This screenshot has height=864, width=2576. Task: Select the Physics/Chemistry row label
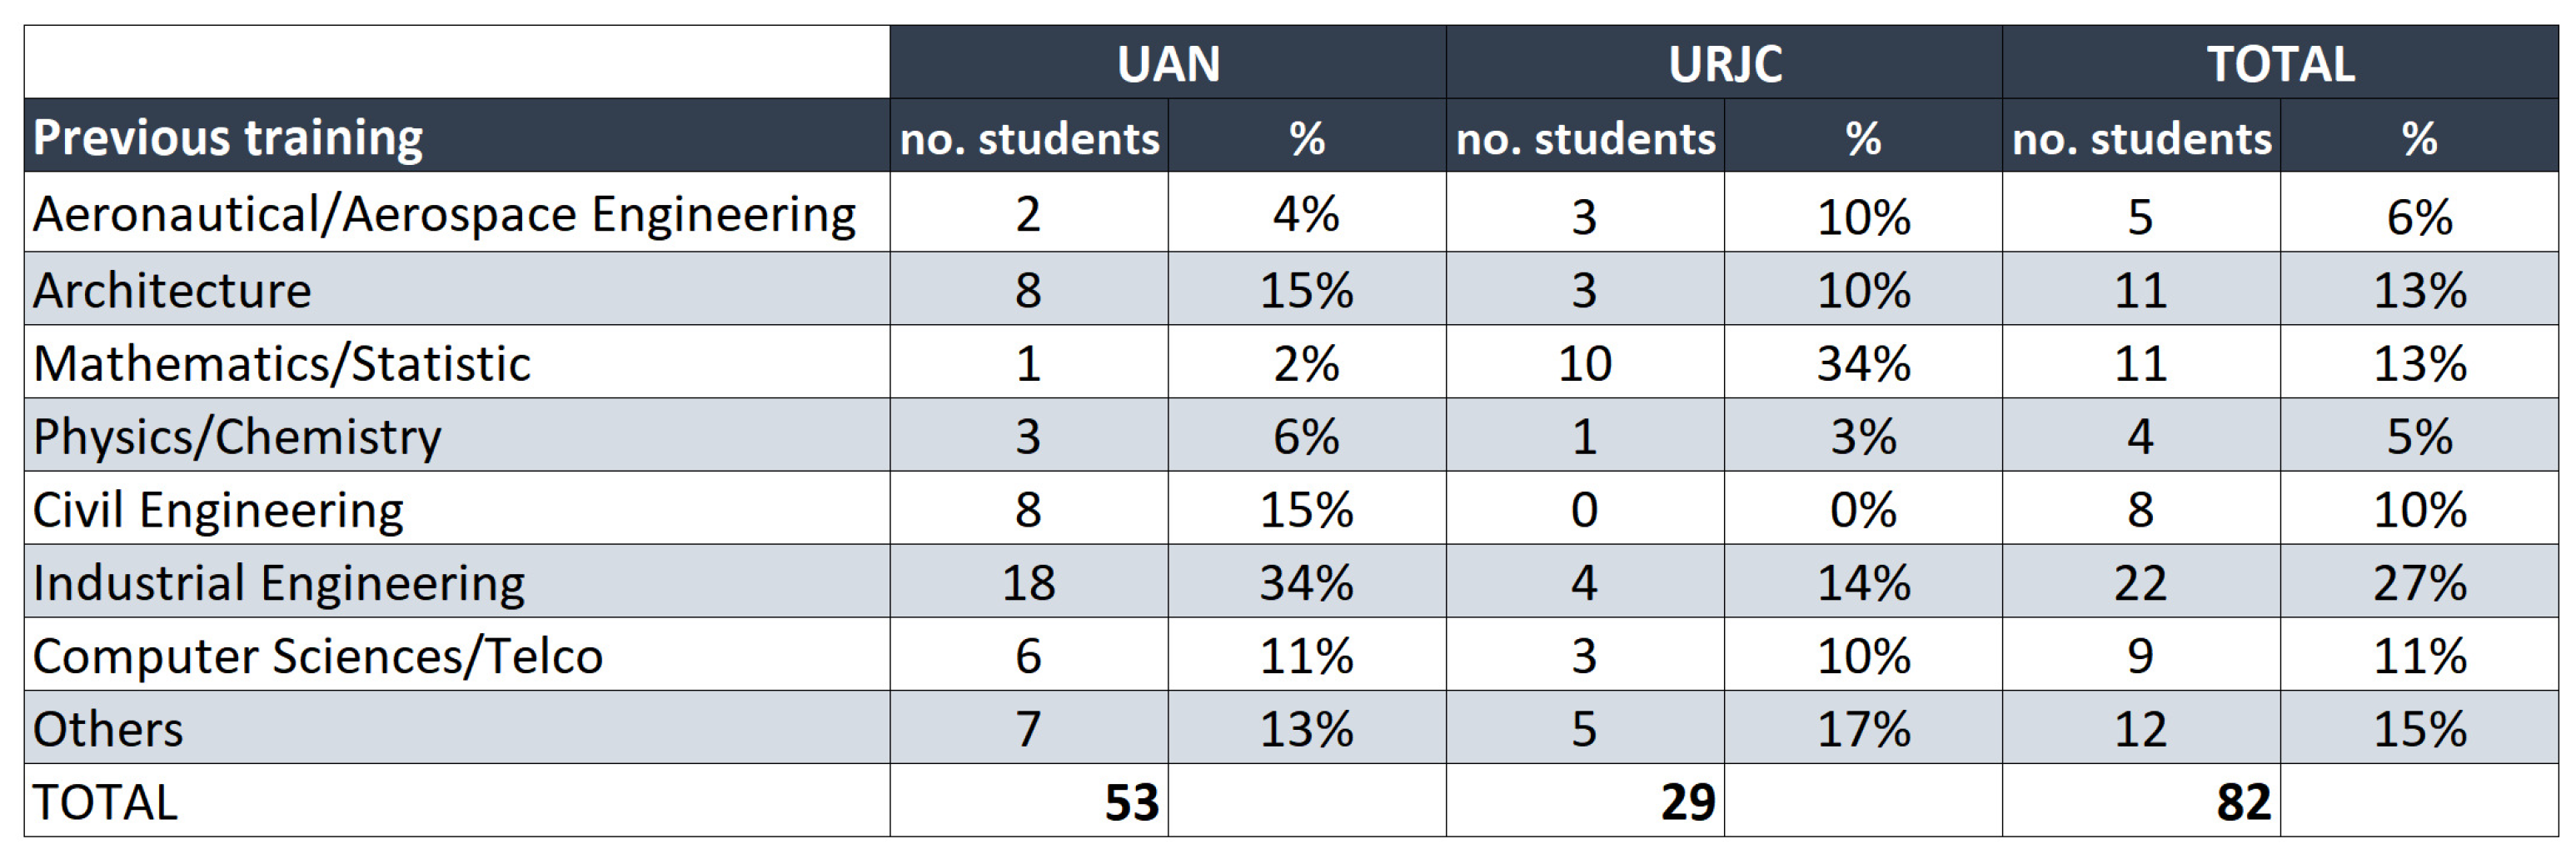point(237,436)
